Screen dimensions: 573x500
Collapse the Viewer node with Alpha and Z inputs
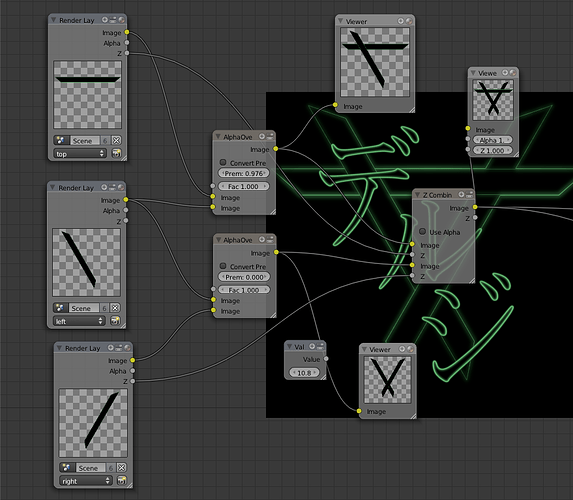pos(473,72)
